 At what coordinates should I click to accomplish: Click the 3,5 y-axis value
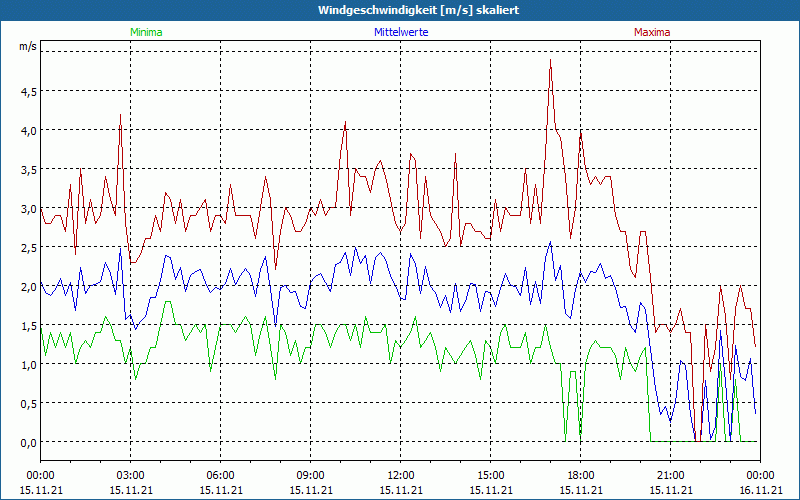point(29,170)
